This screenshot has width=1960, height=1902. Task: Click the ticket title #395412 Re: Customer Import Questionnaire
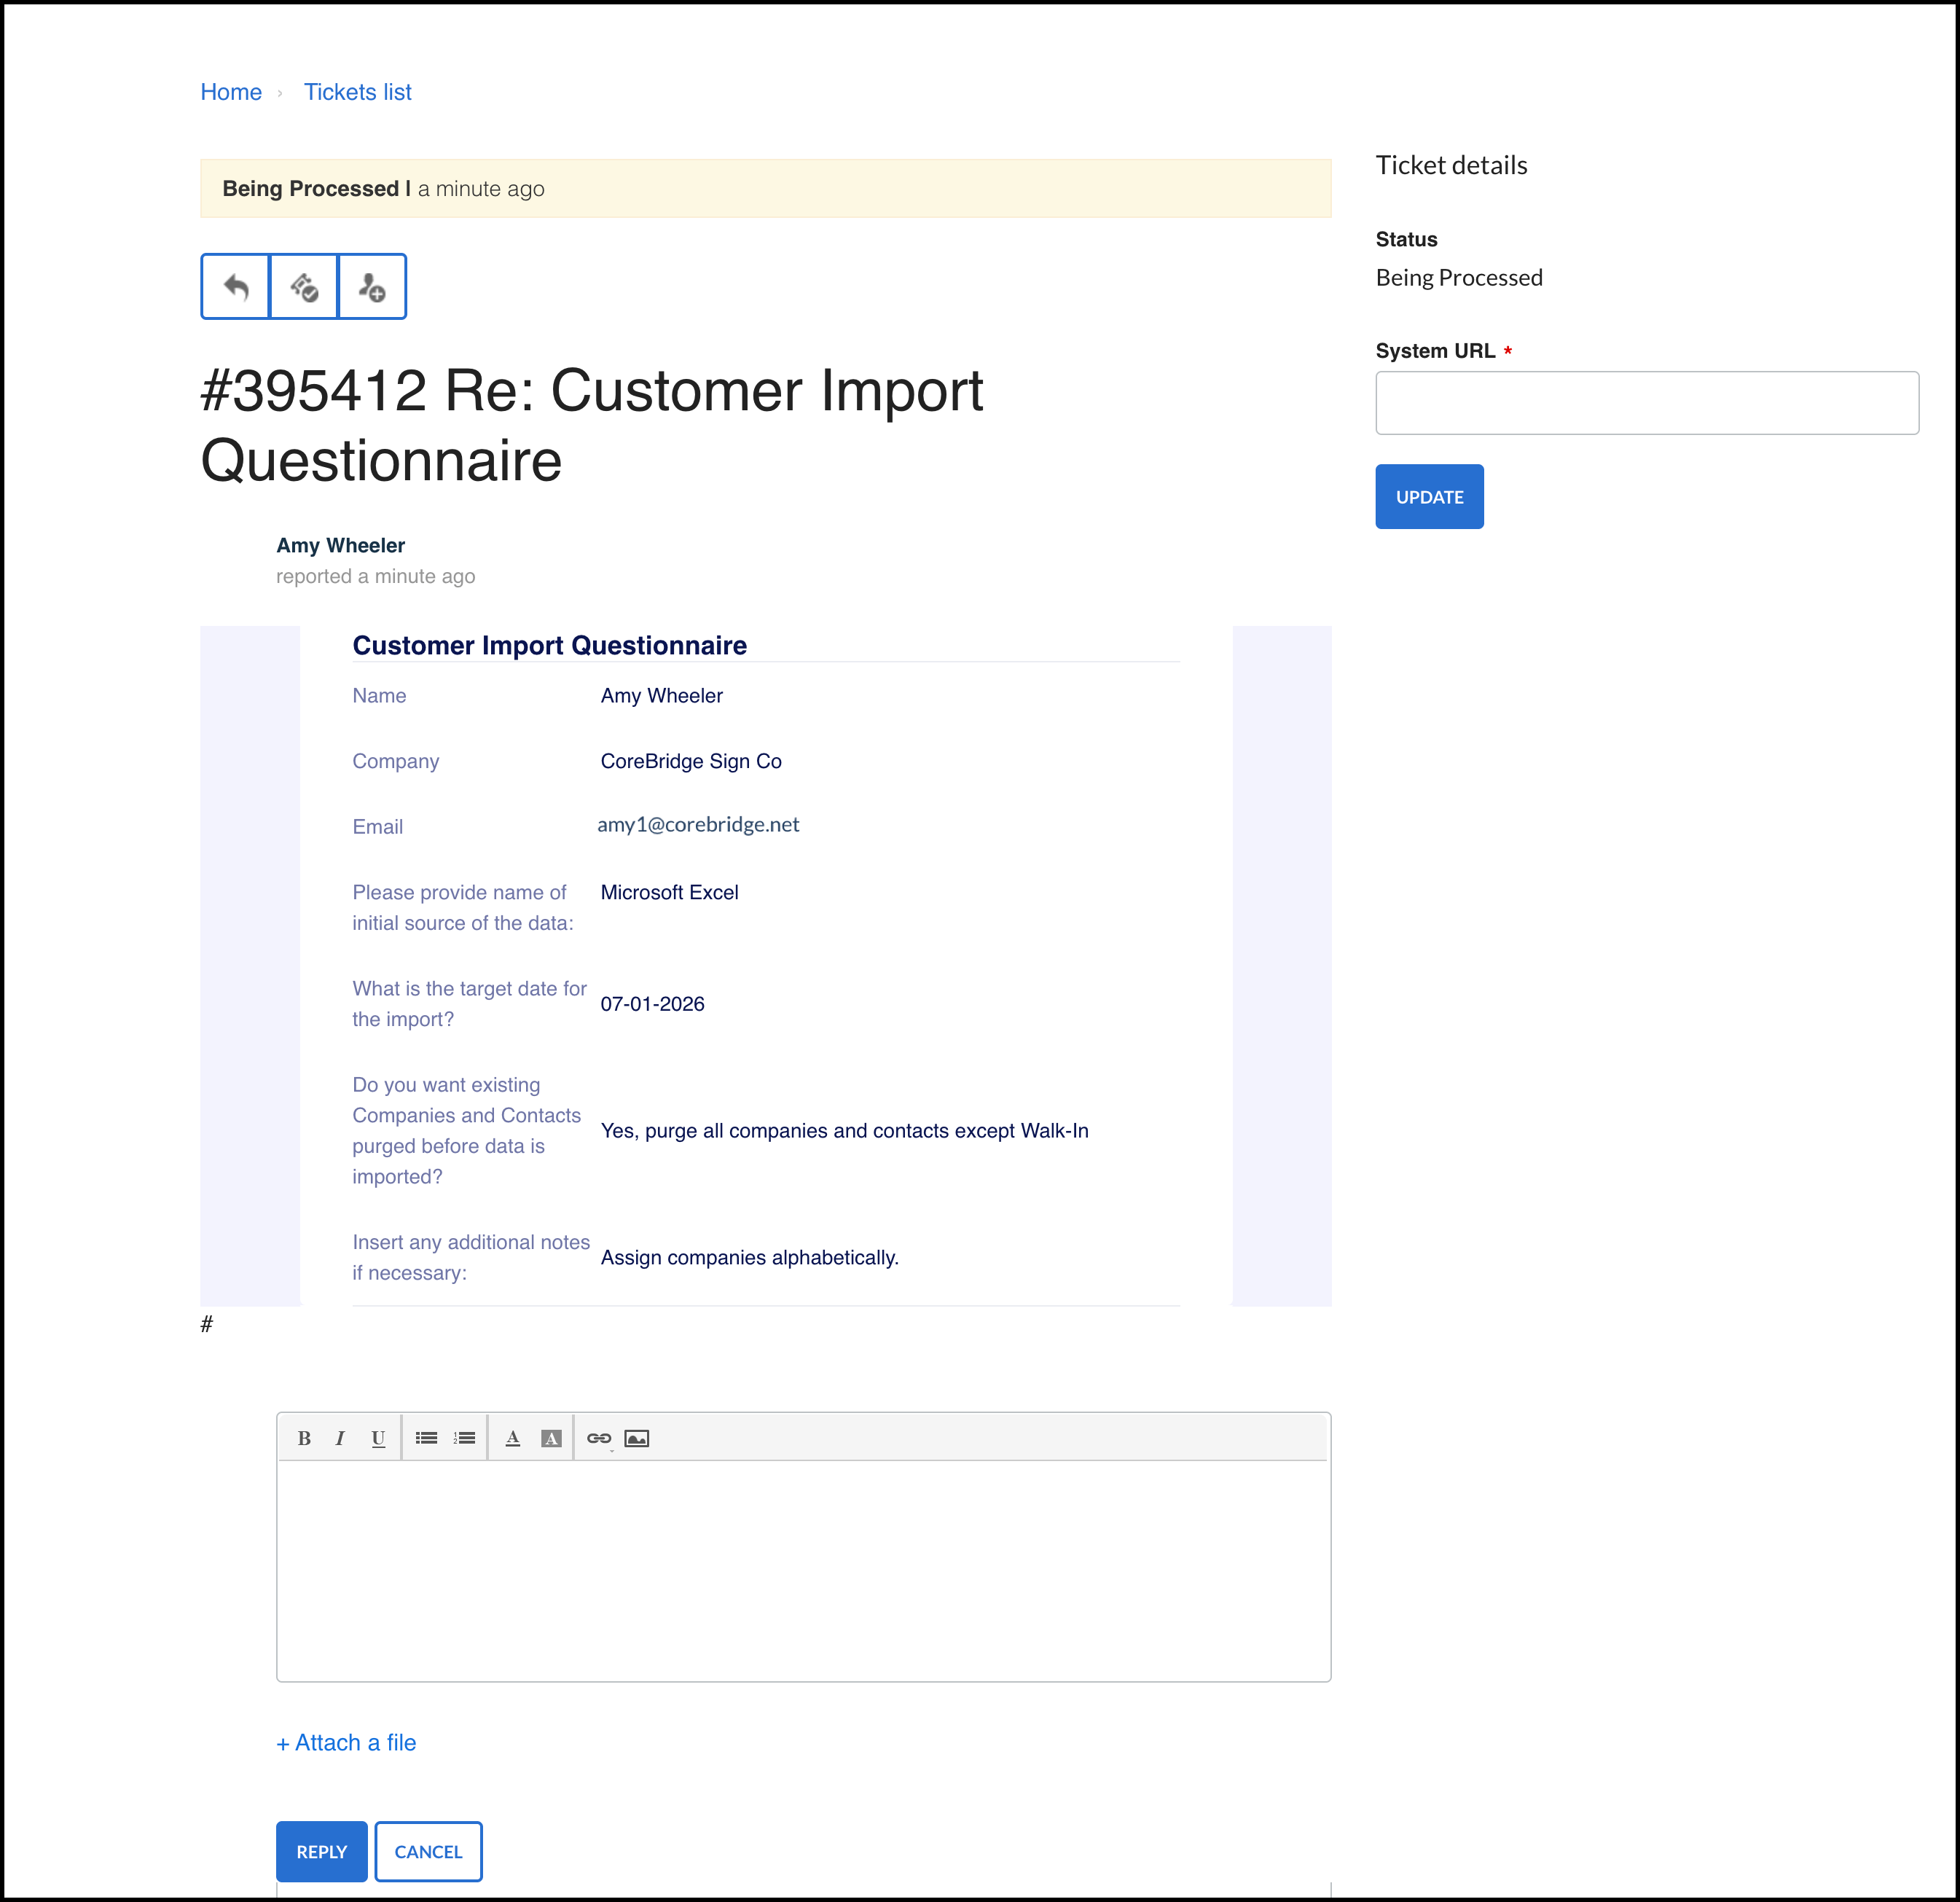(x=592, y=425)
